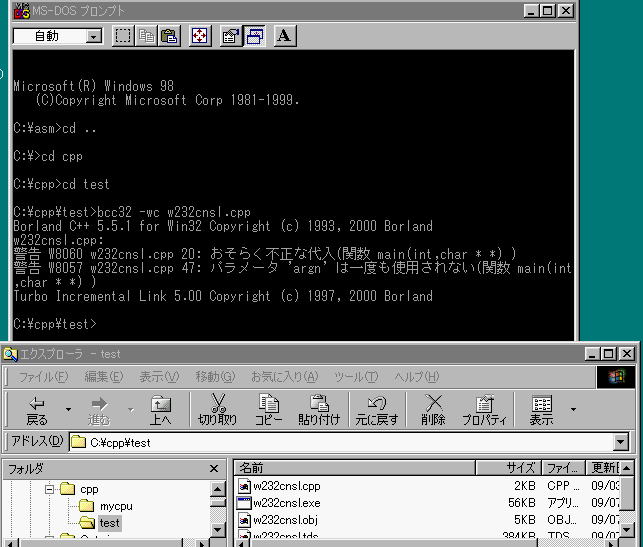
Task: Open the 表示(V) menu in Explorer
Action: 159,376
